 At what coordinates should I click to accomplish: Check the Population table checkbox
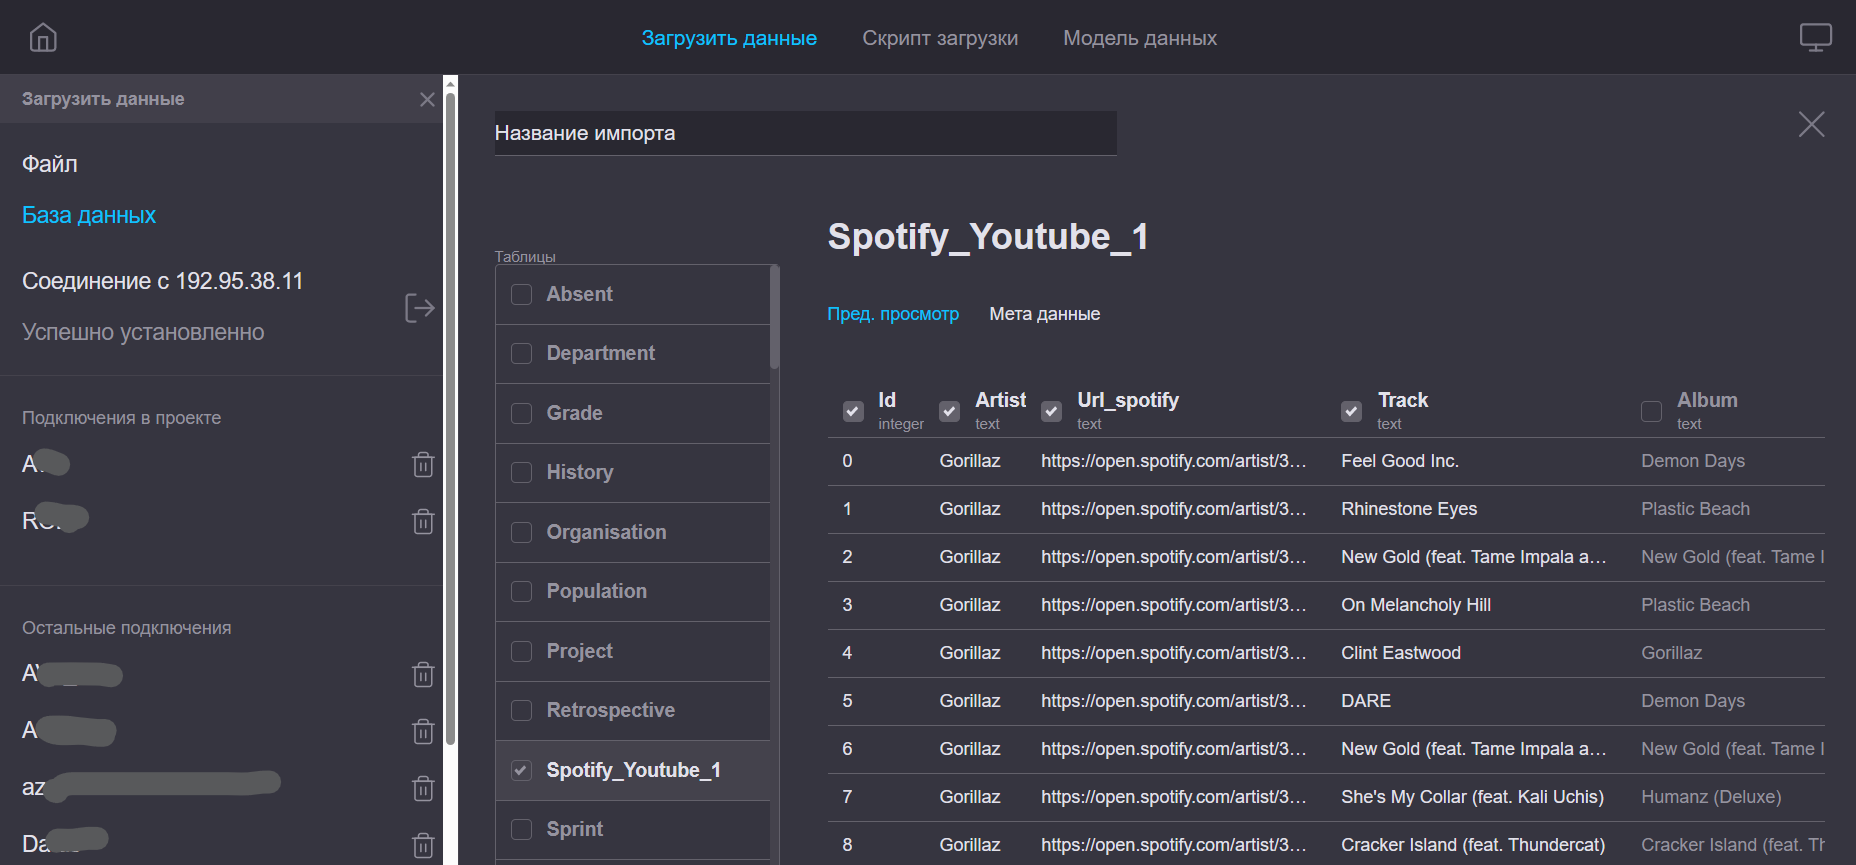(521, 591)
